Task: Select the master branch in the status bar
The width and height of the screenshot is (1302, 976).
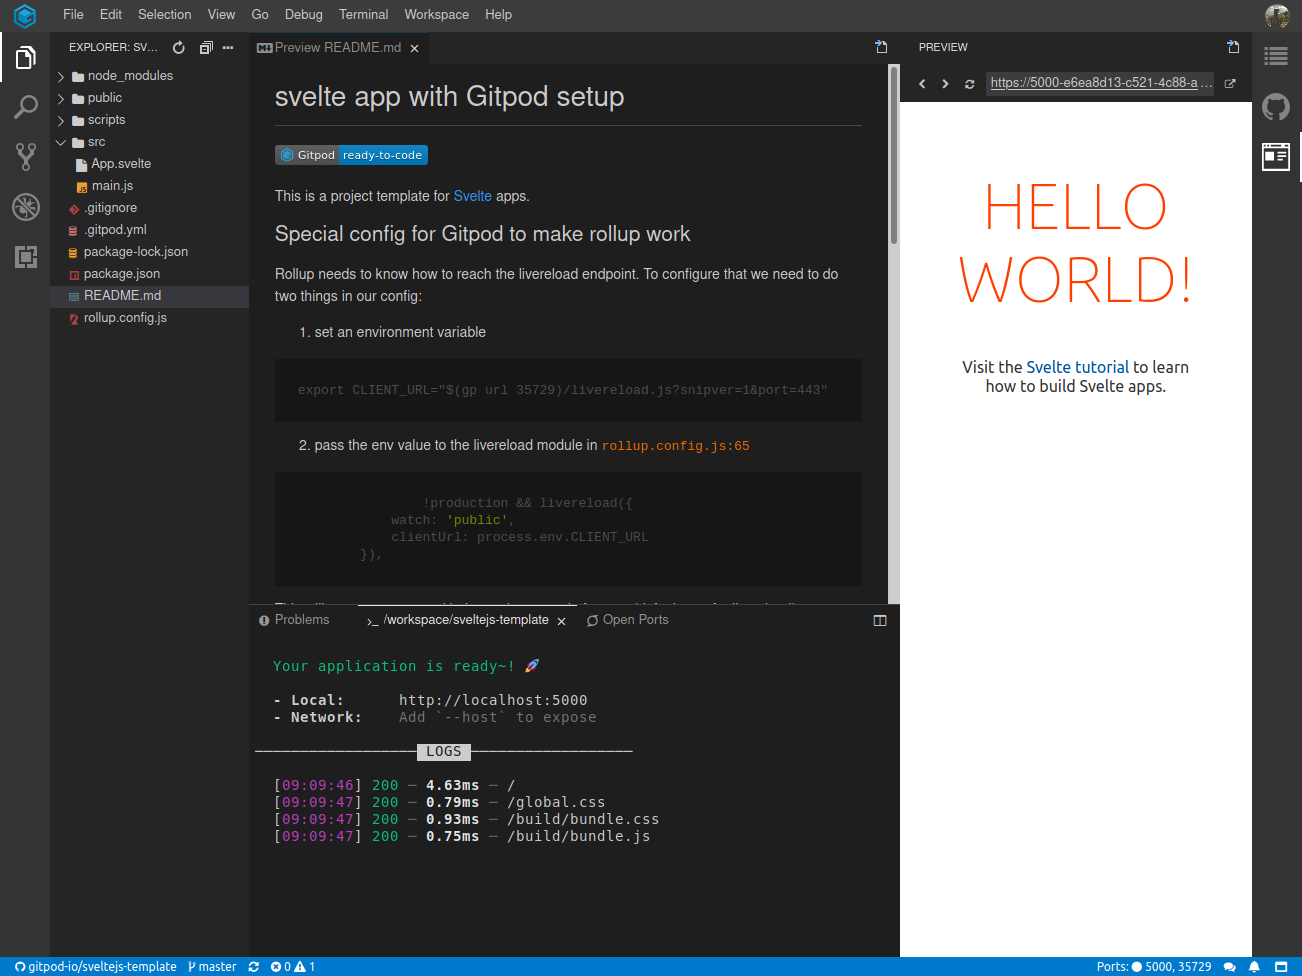Action: tap(211, 966)
